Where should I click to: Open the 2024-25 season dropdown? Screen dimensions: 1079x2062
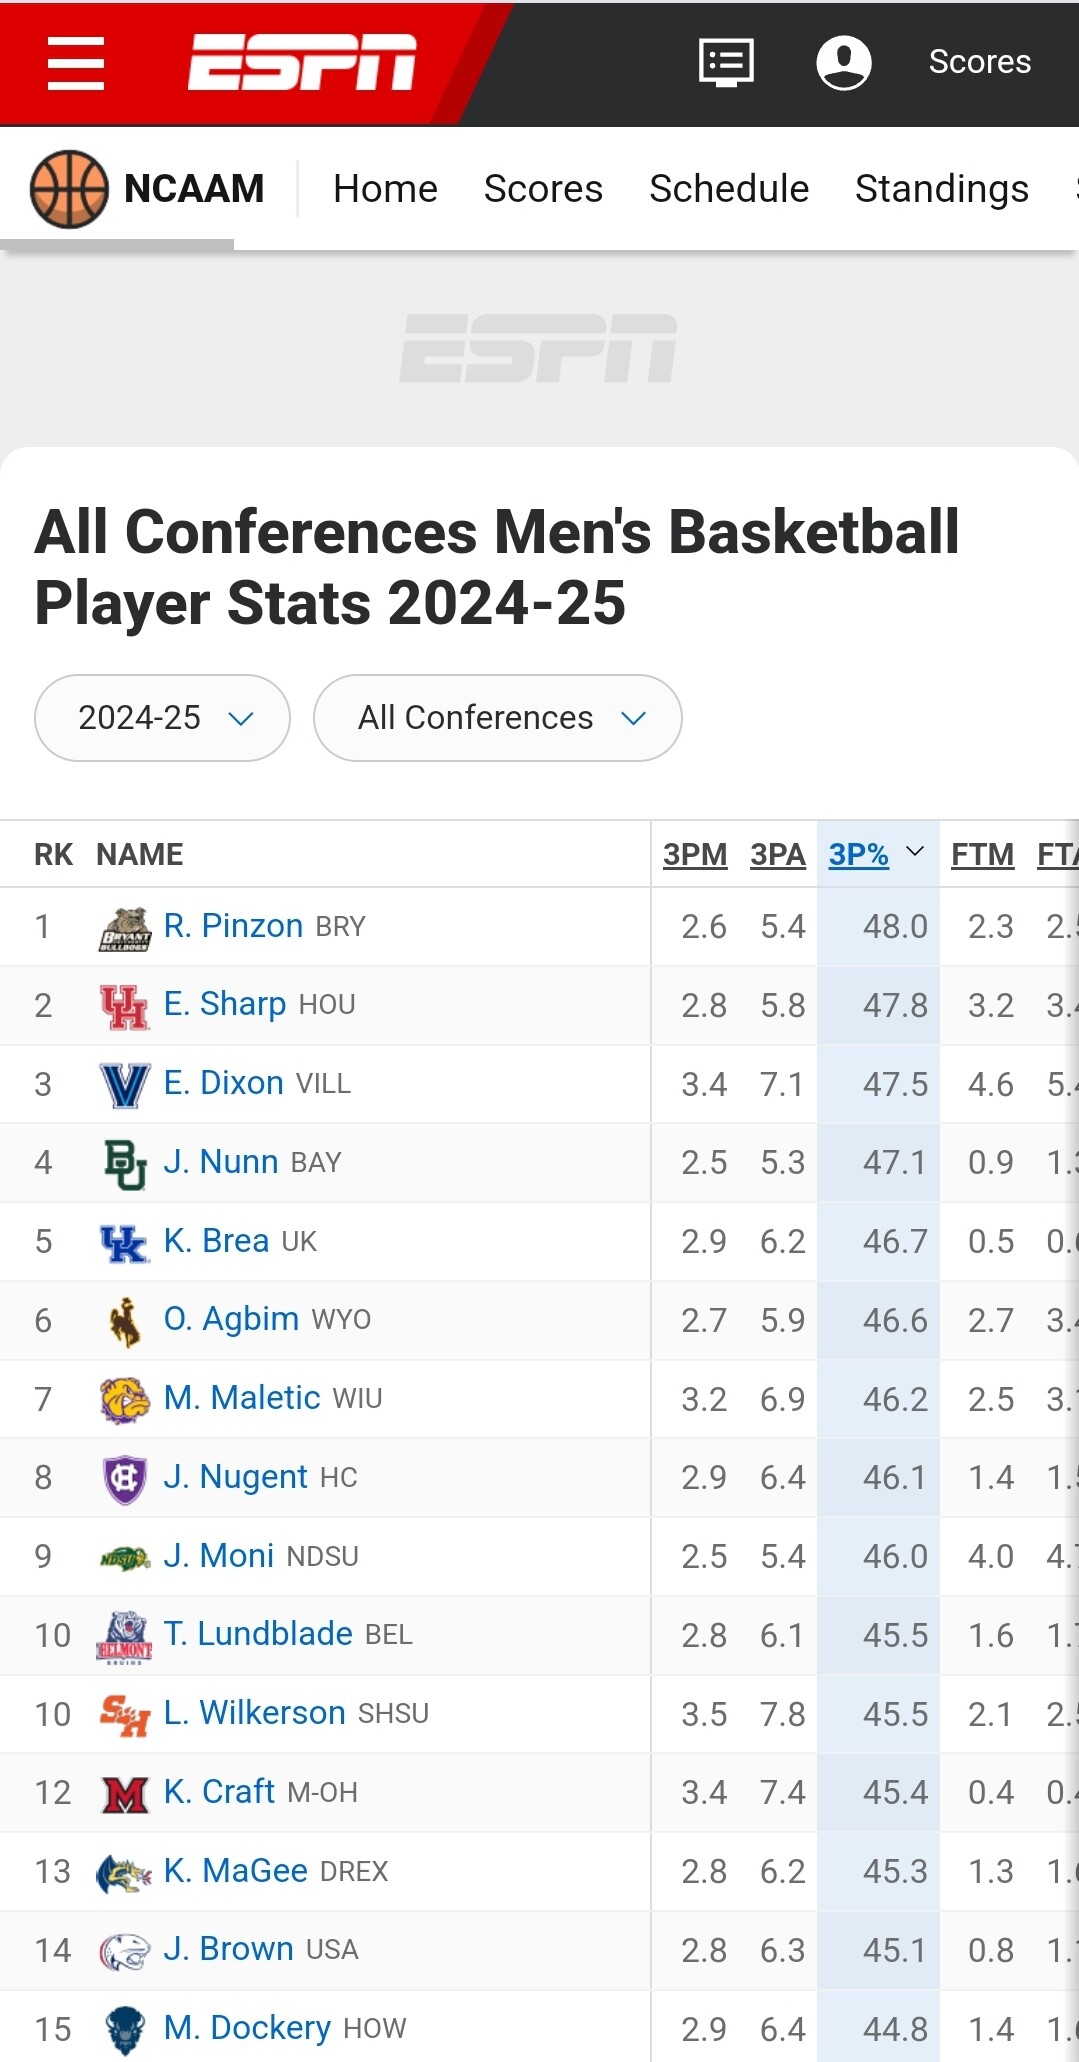pyautogui.click(x=162, y=718)
